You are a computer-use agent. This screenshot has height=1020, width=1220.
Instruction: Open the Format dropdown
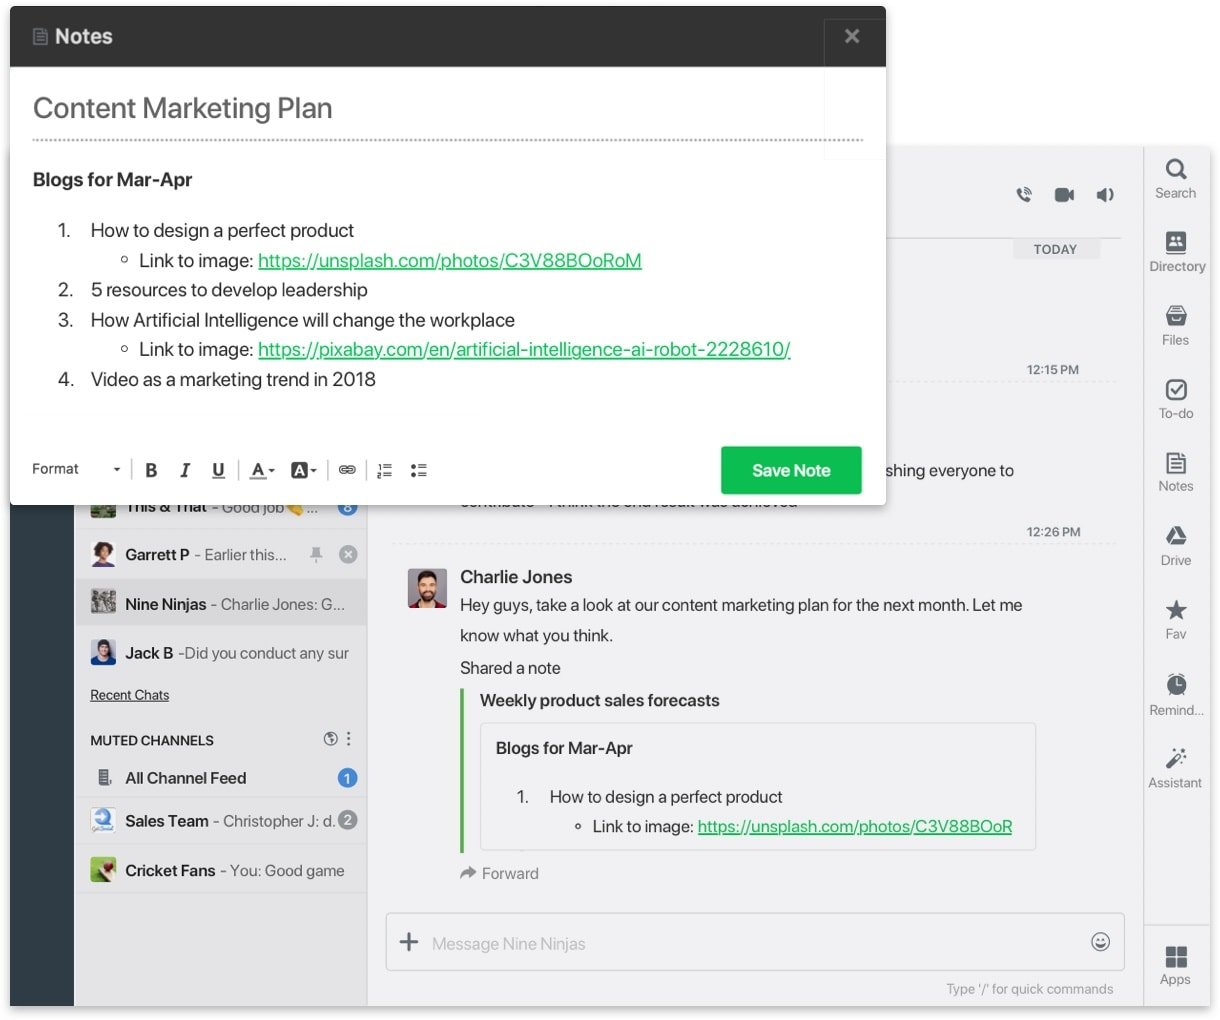click(76, 469)
